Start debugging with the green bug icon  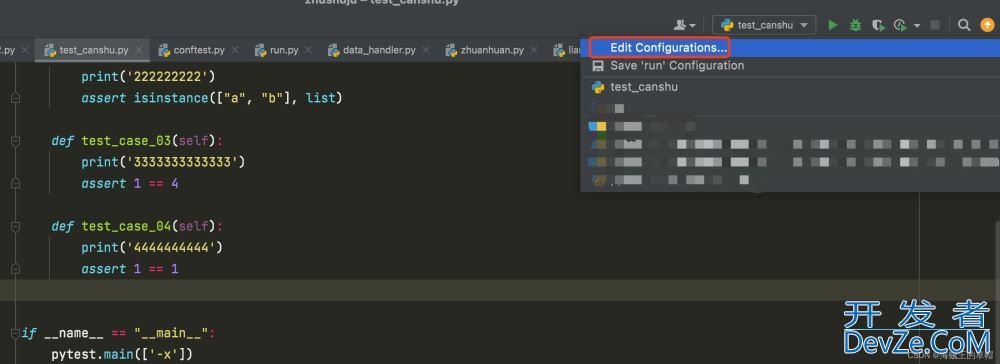pos(855,25)
